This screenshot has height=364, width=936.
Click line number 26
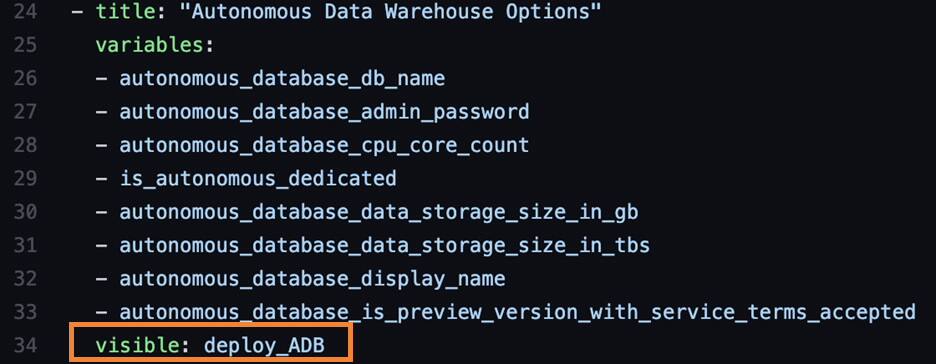click(24, 78)
